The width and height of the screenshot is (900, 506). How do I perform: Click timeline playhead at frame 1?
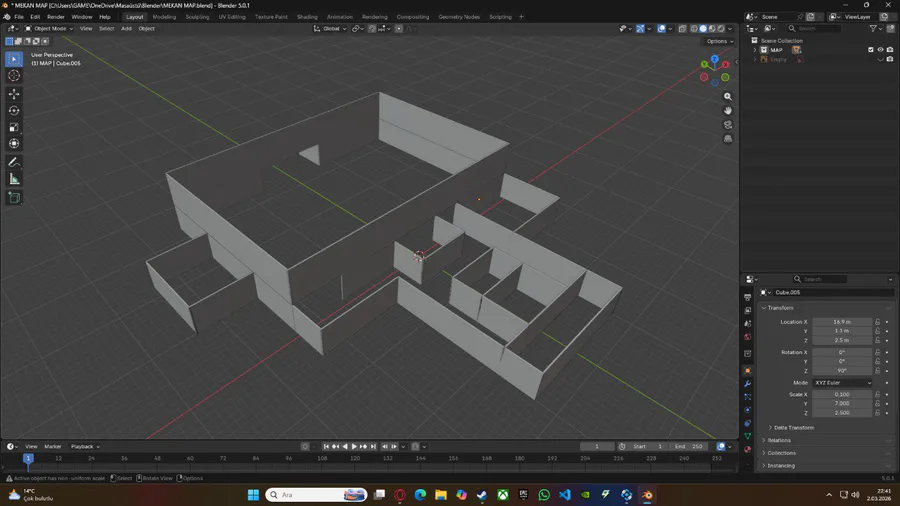(28, 458)
